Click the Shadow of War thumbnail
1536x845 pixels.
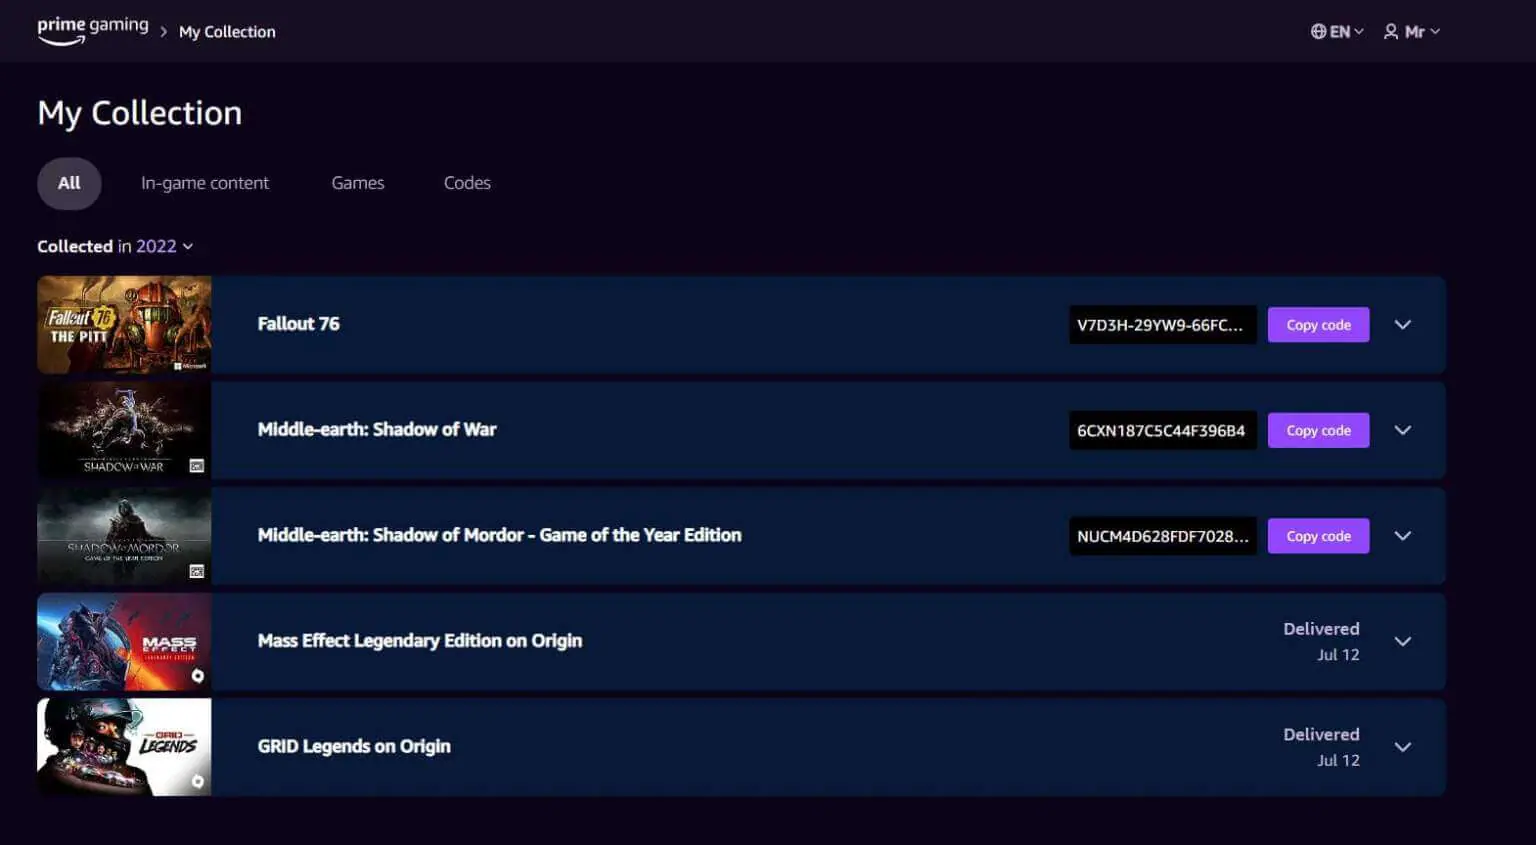coord(124,430)
